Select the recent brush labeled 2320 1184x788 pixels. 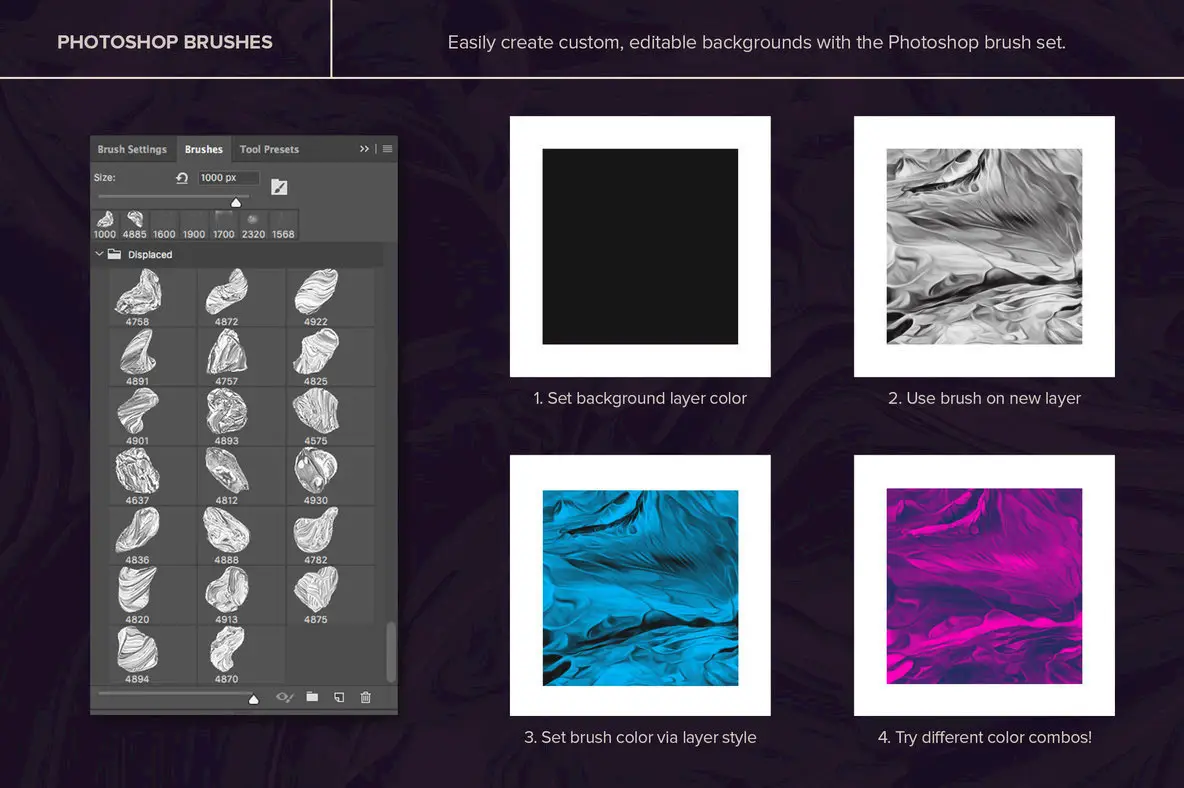tap(253, 224)
